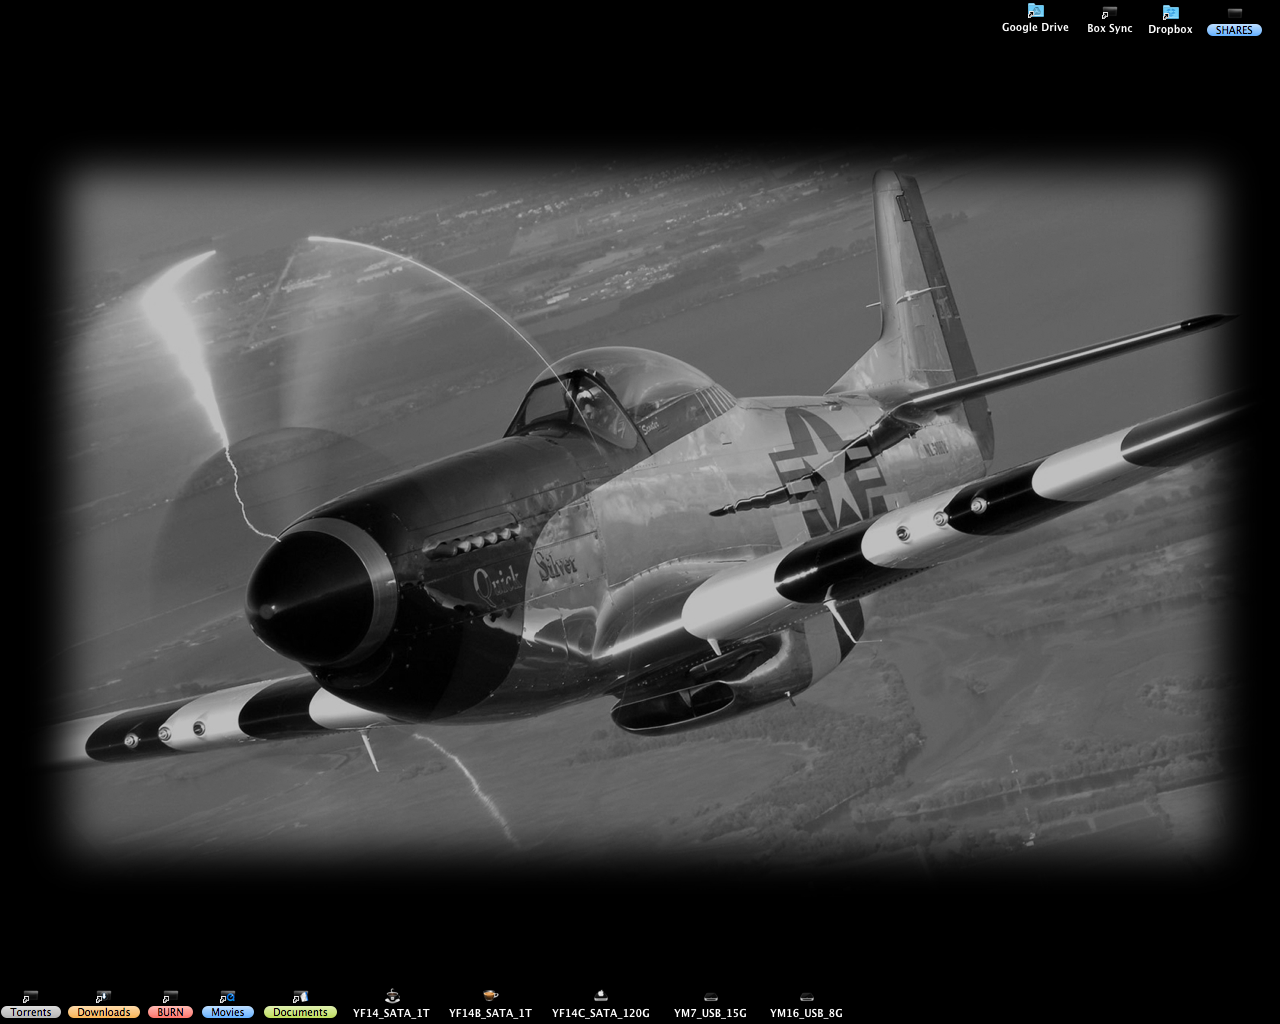The image size is (1280, 1024).
Task: Select the Dropbox desktop folder
Action: tap(1170, 12)
